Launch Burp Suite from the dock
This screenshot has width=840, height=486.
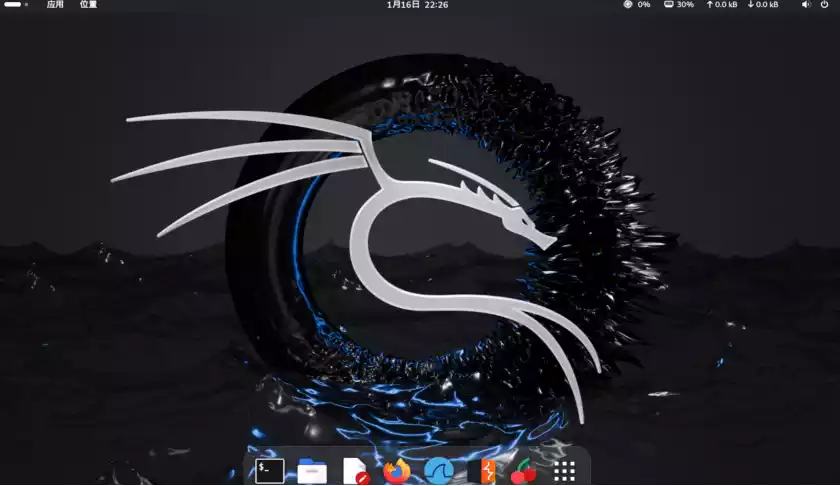click(x=482, y=471)
